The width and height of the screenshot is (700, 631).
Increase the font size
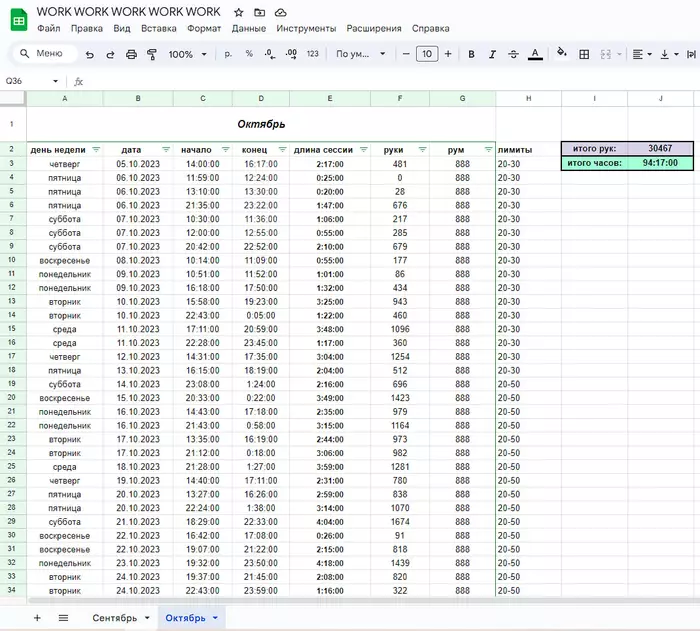pyautogui.click(x=448, y=54)
